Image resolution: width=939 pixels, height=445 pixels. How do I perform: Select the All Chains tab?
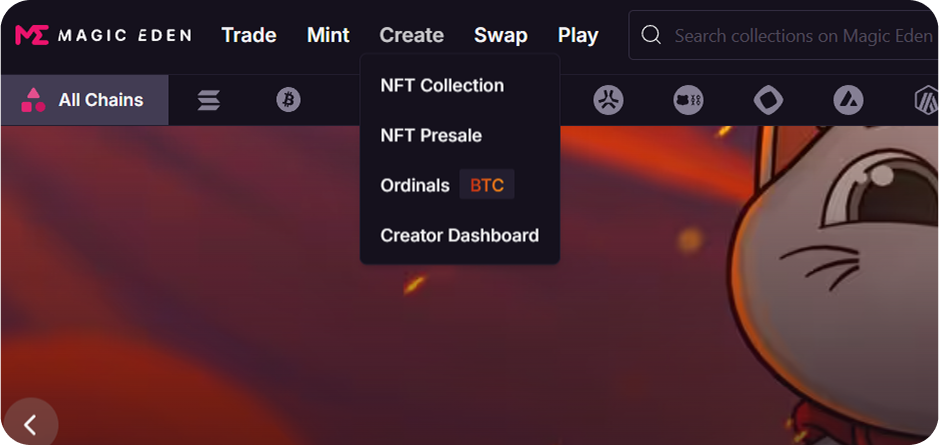click(x=84, y=100)
